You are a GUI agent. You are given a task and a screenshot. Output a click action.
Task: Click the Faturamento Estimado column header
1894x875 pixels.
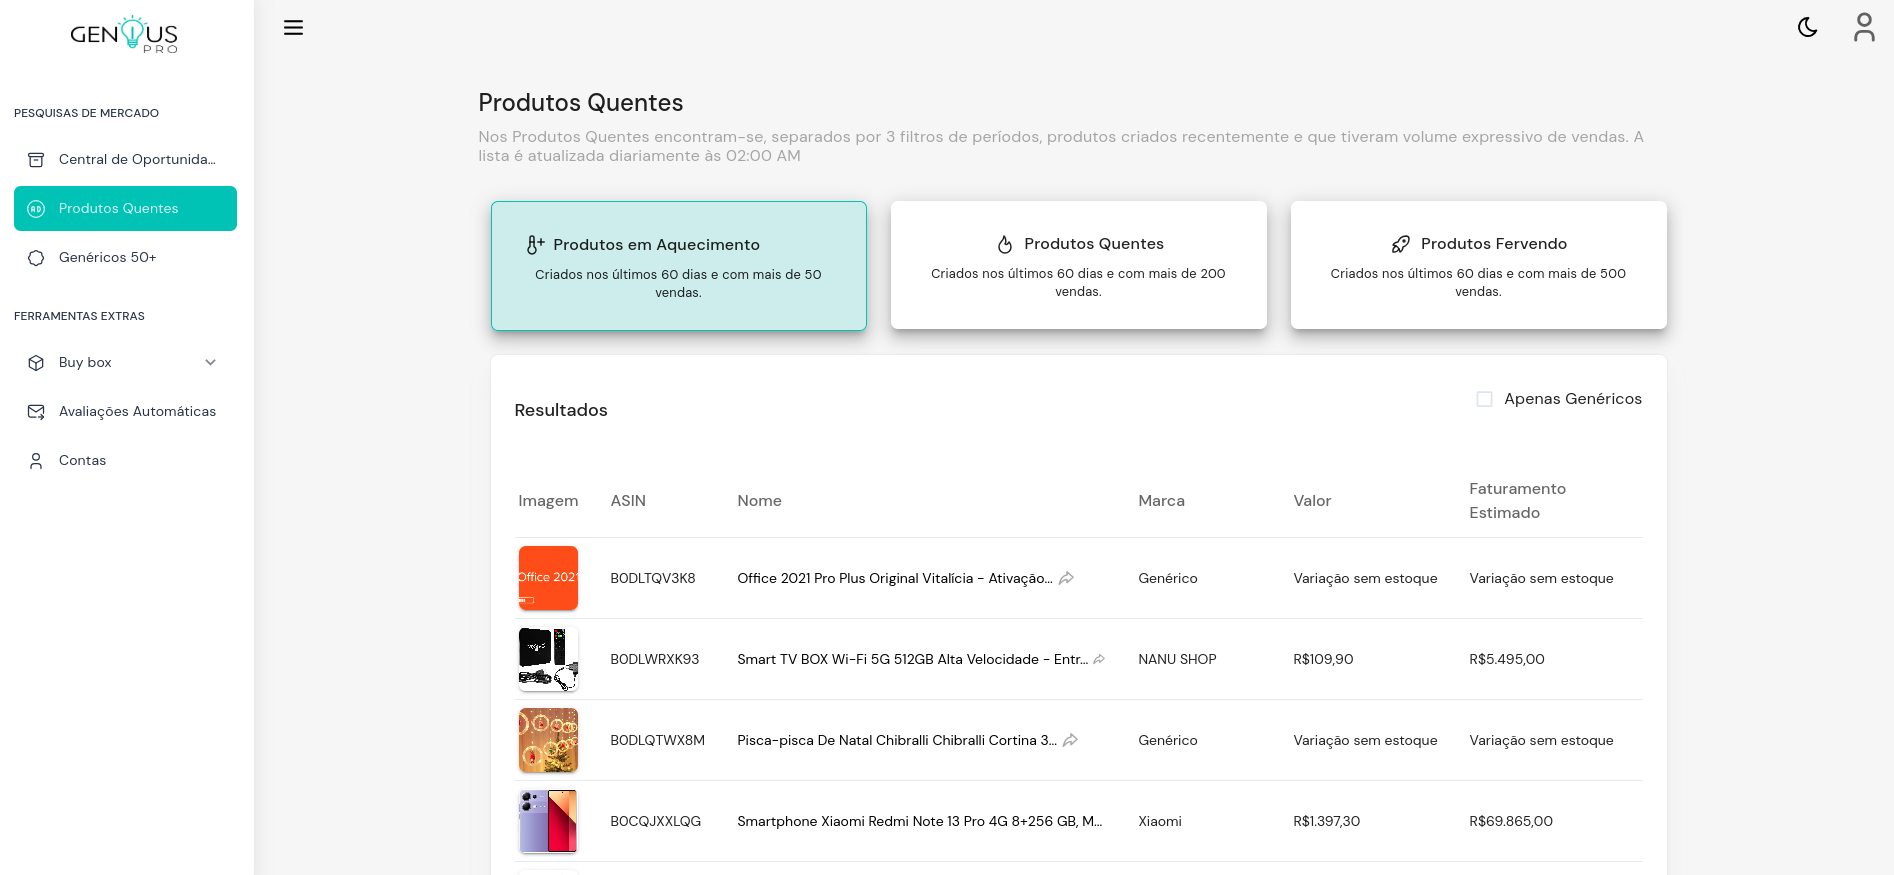click(1517, 501)
